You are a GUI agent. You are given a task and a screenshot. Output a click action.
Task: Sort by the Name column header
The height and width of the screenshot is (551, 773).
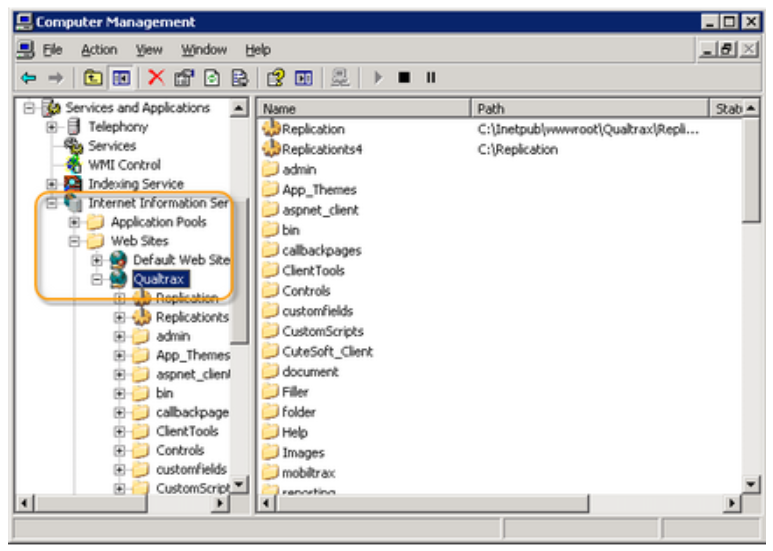click(364, 108)
